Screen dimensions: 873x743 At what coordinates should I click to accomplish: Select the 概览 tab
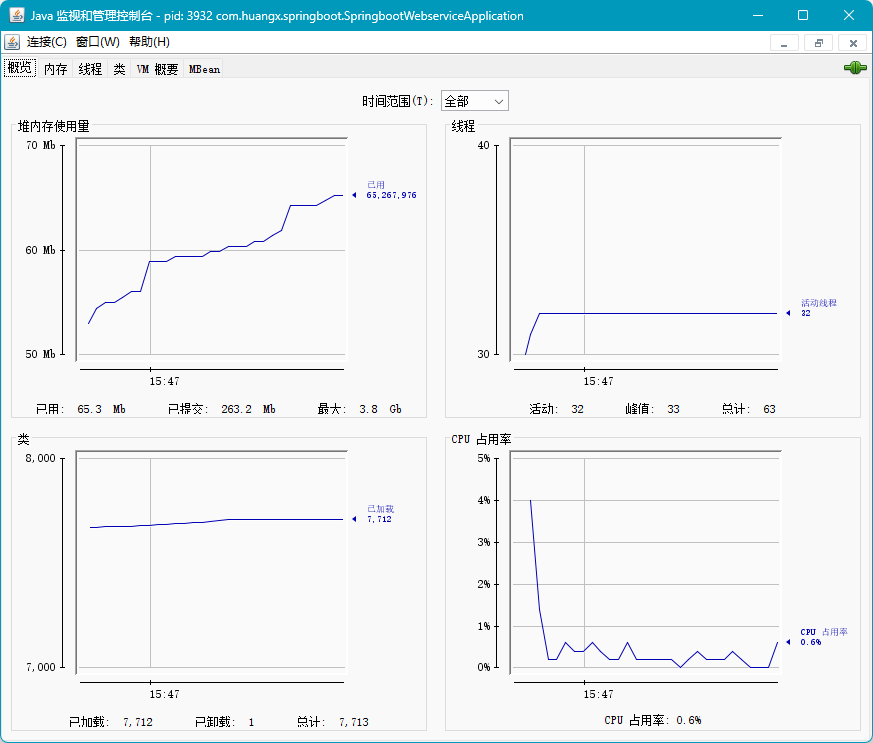[x=20, y=68]
